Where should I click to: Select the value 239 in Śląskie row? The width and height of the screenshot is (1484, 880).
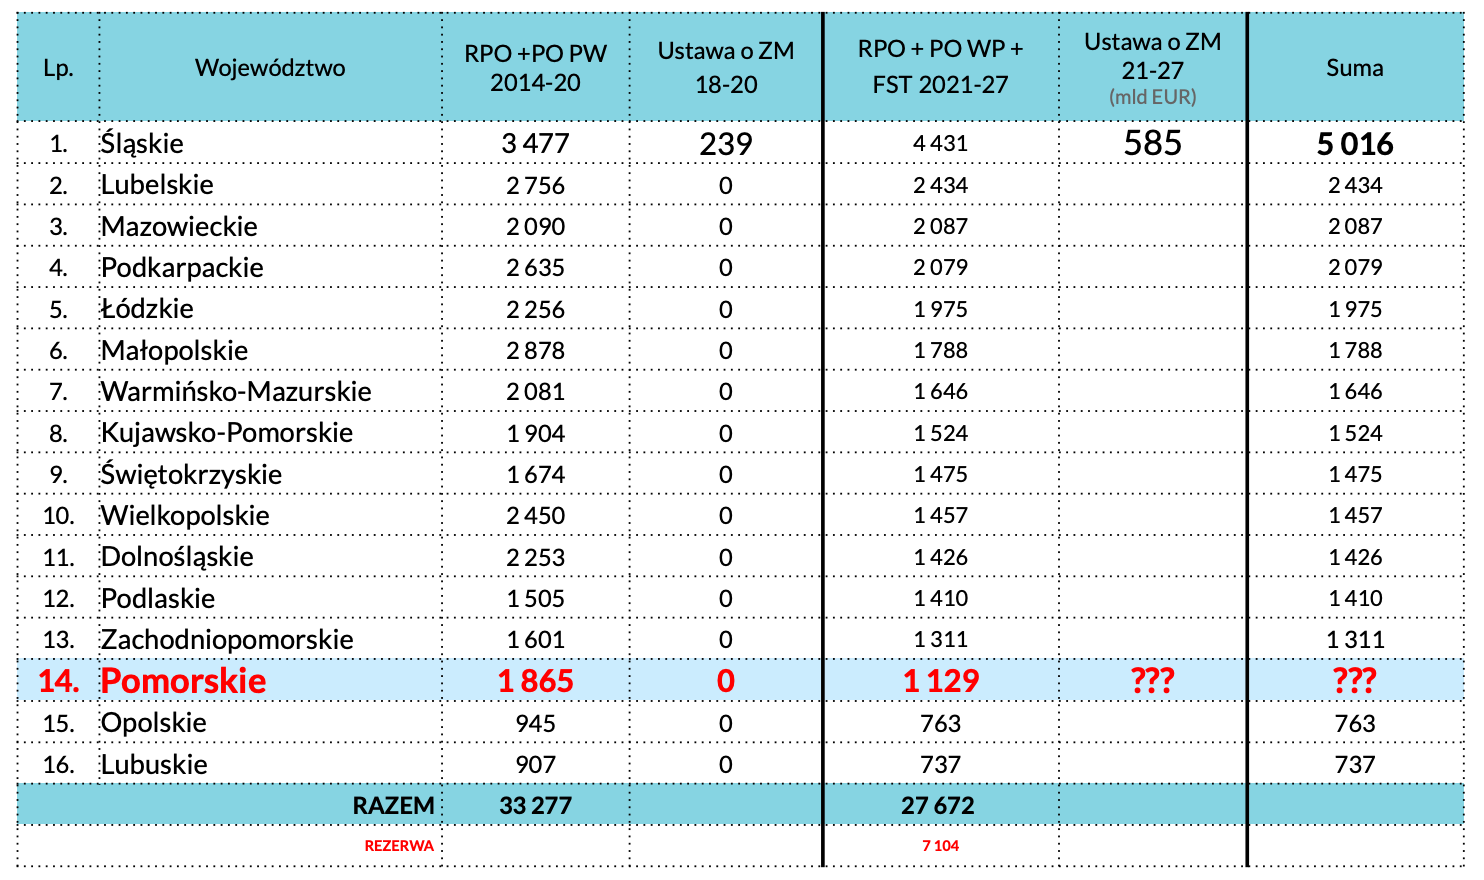[726, 144]
